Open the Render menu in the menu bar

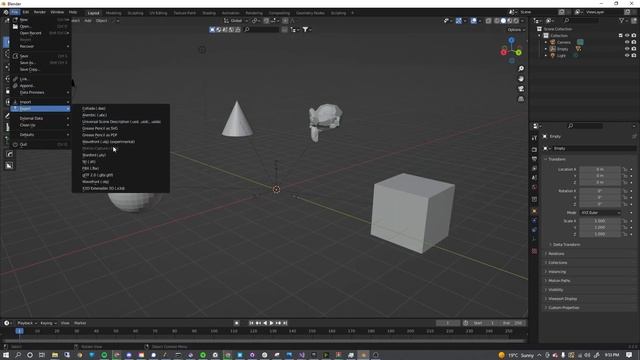coord(40,12)
